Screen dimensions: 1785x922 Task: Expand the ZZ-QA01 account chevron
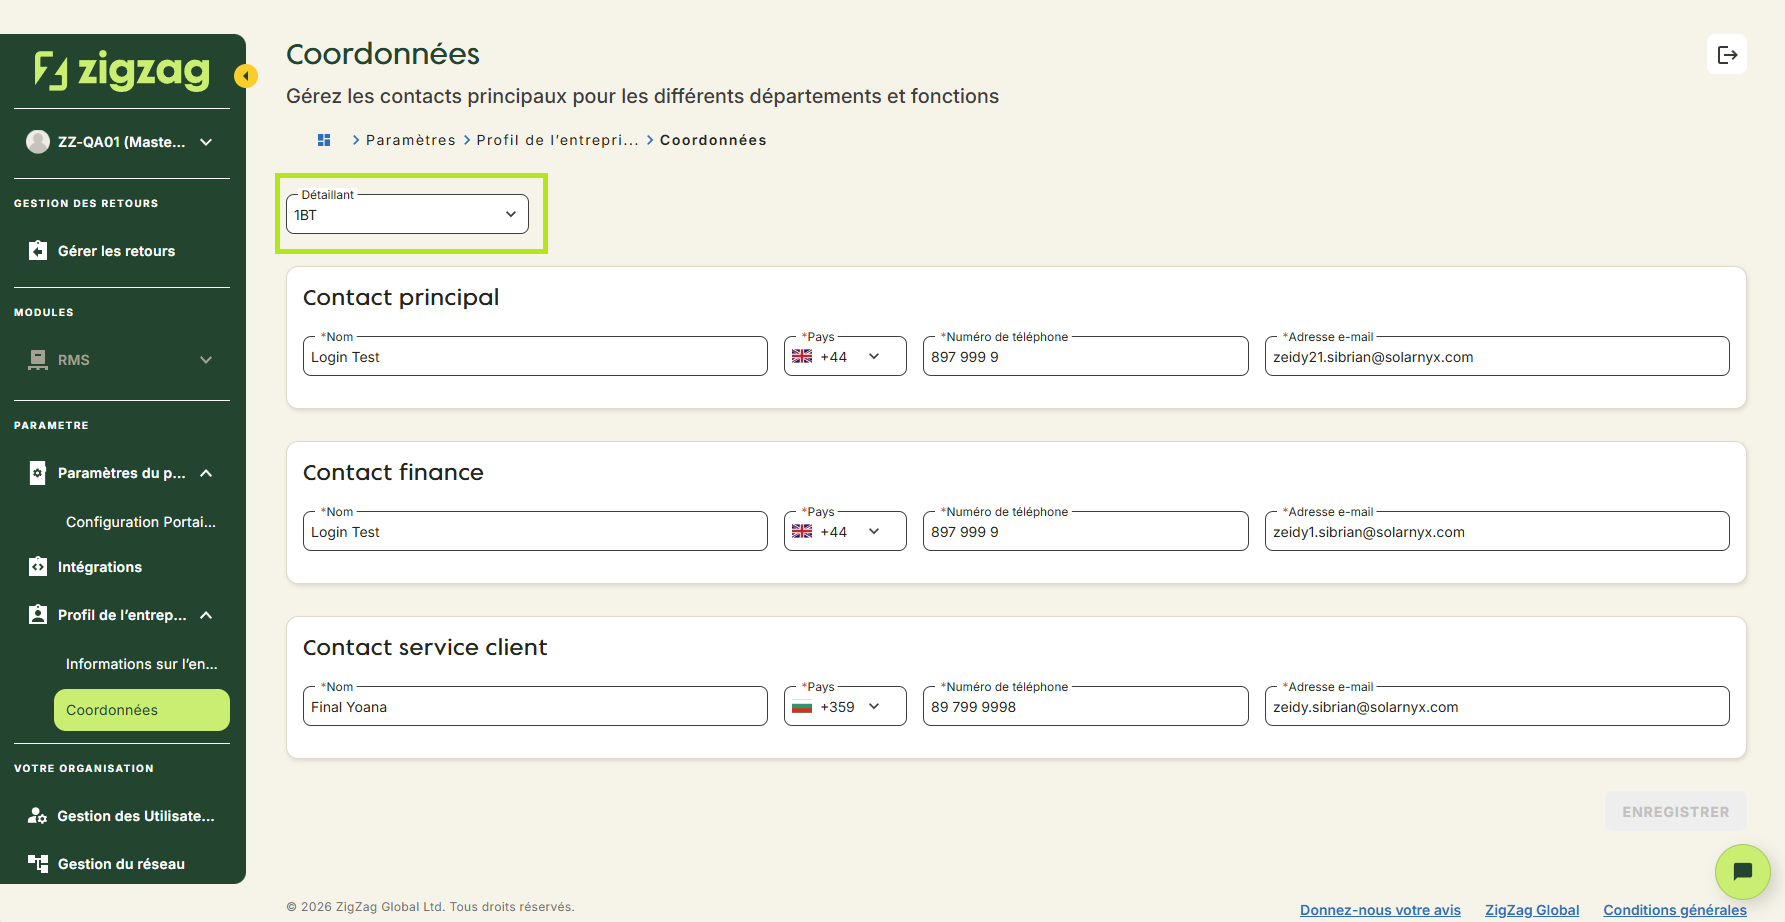(x=206, y=142)
